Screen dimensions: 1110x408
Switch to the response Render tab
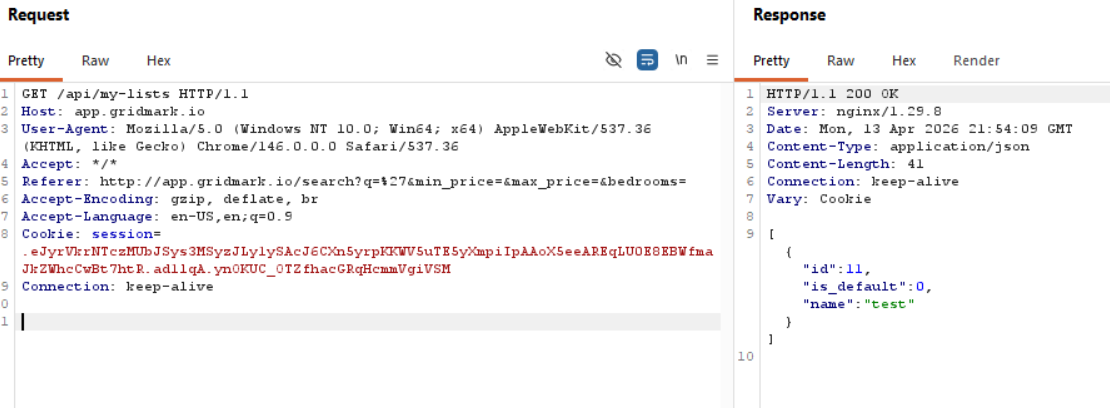[976, 61]
